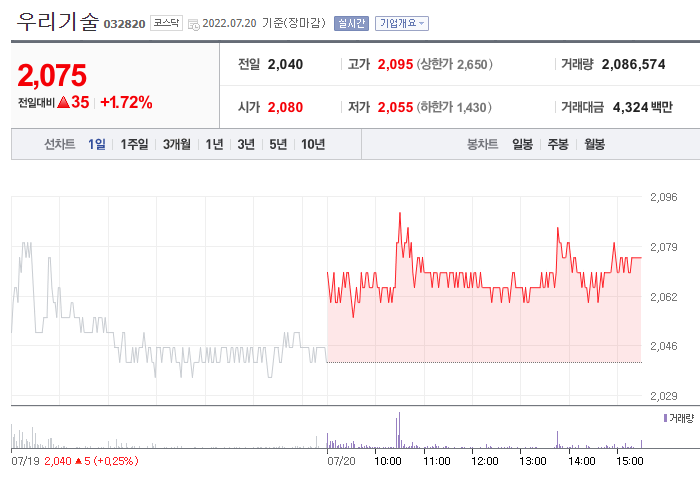Click the stock code 032820
This screenshot has width=700, height=480.
point(125,24)
